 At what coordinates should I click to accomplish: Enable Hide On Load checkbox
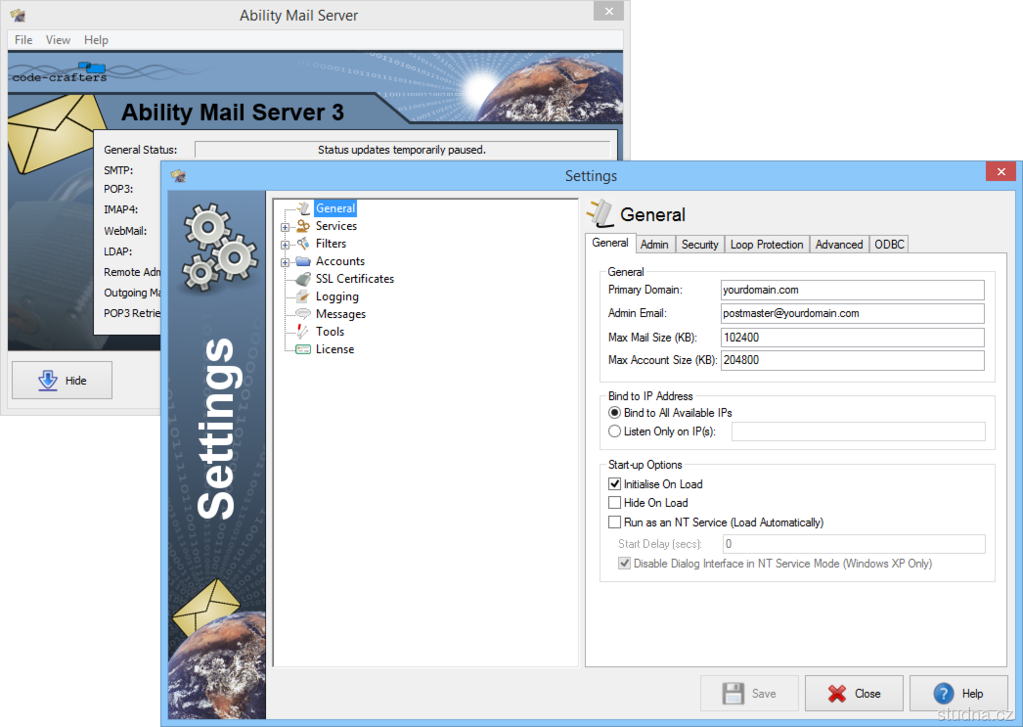(614, 503)
